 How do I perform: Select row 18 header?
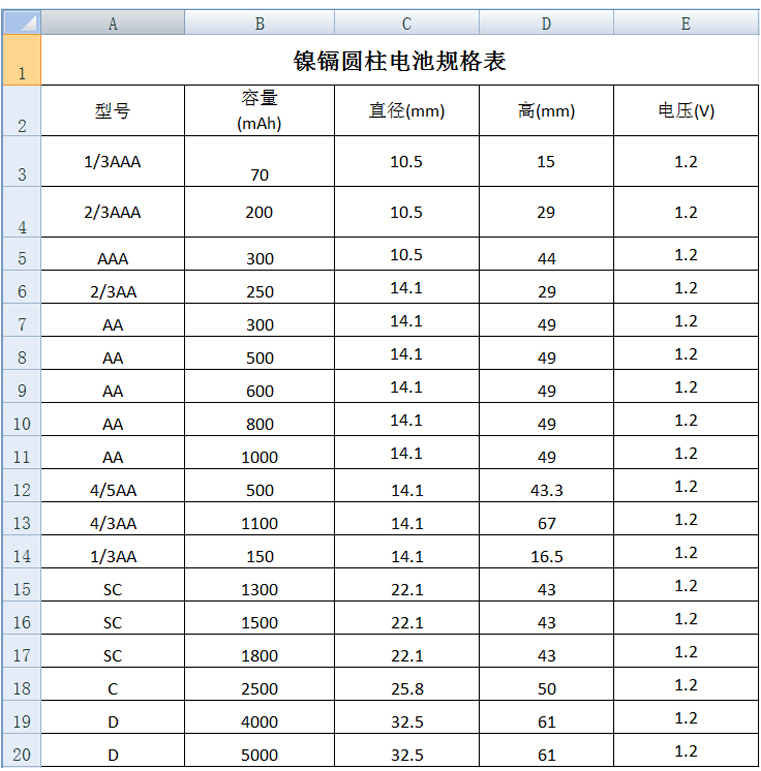[22, 684]
